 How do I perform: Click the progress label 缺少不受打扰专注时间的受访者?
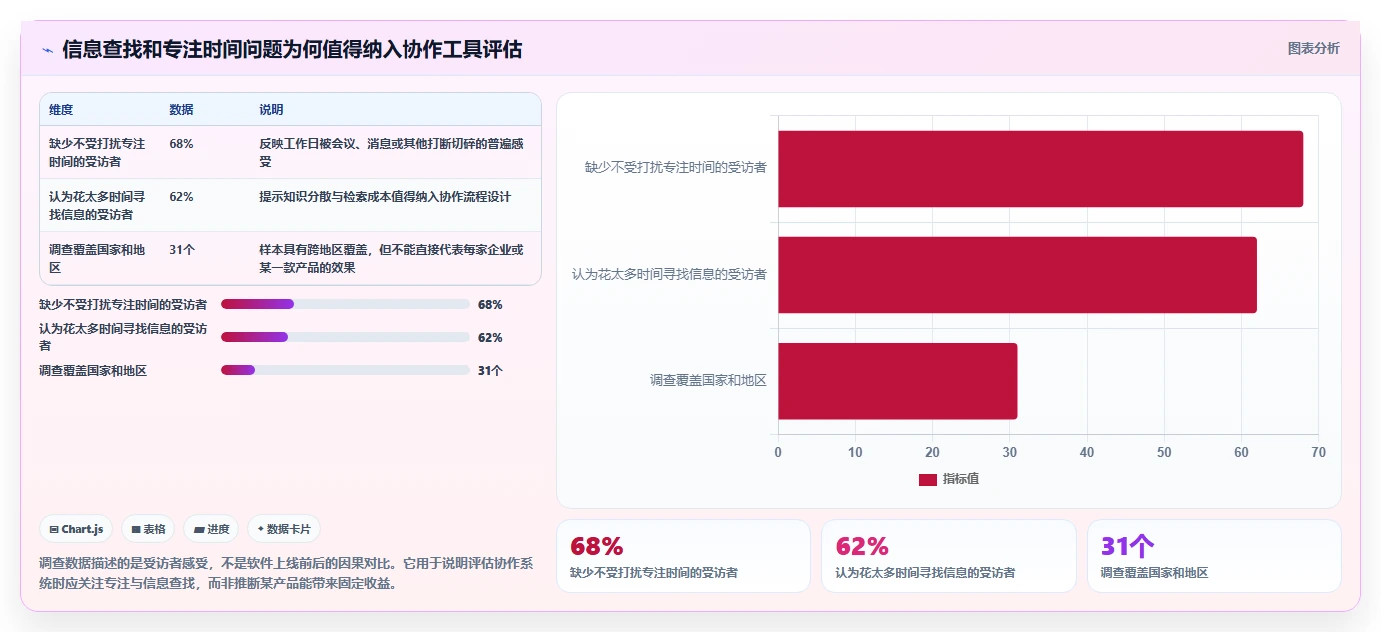[123, 304]
